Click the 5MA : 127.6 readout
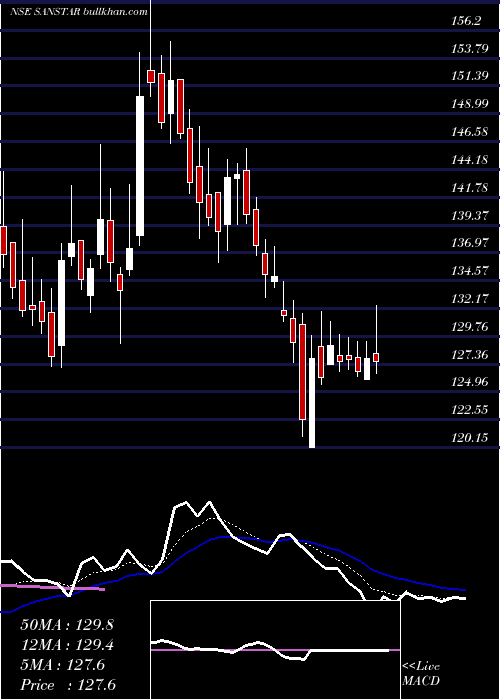500x700 pixels. pyautogui.click(x=63, y=665)
